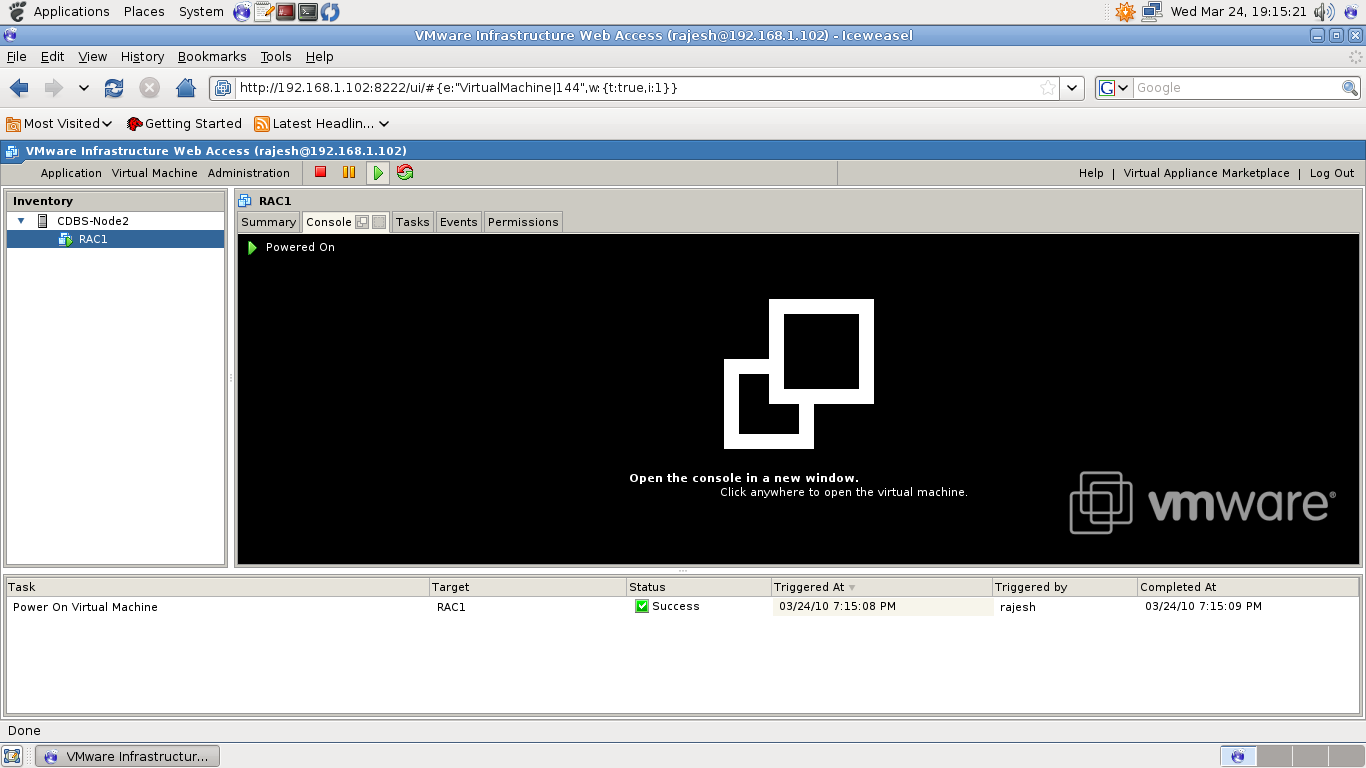Click the clock showing Wed Mar 24

tap(1238, 12)
